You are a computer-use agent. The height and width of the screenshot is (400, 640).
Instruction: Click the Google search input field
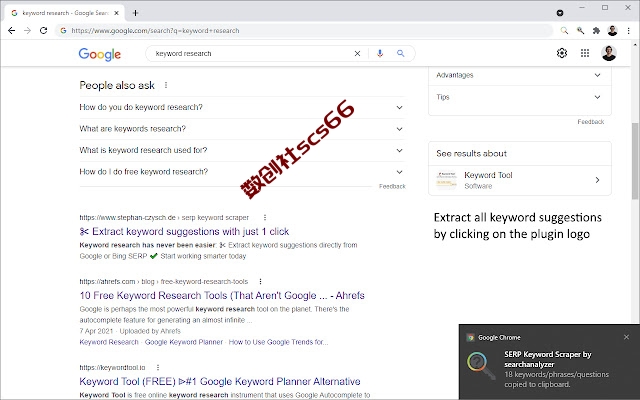[251, 53]
